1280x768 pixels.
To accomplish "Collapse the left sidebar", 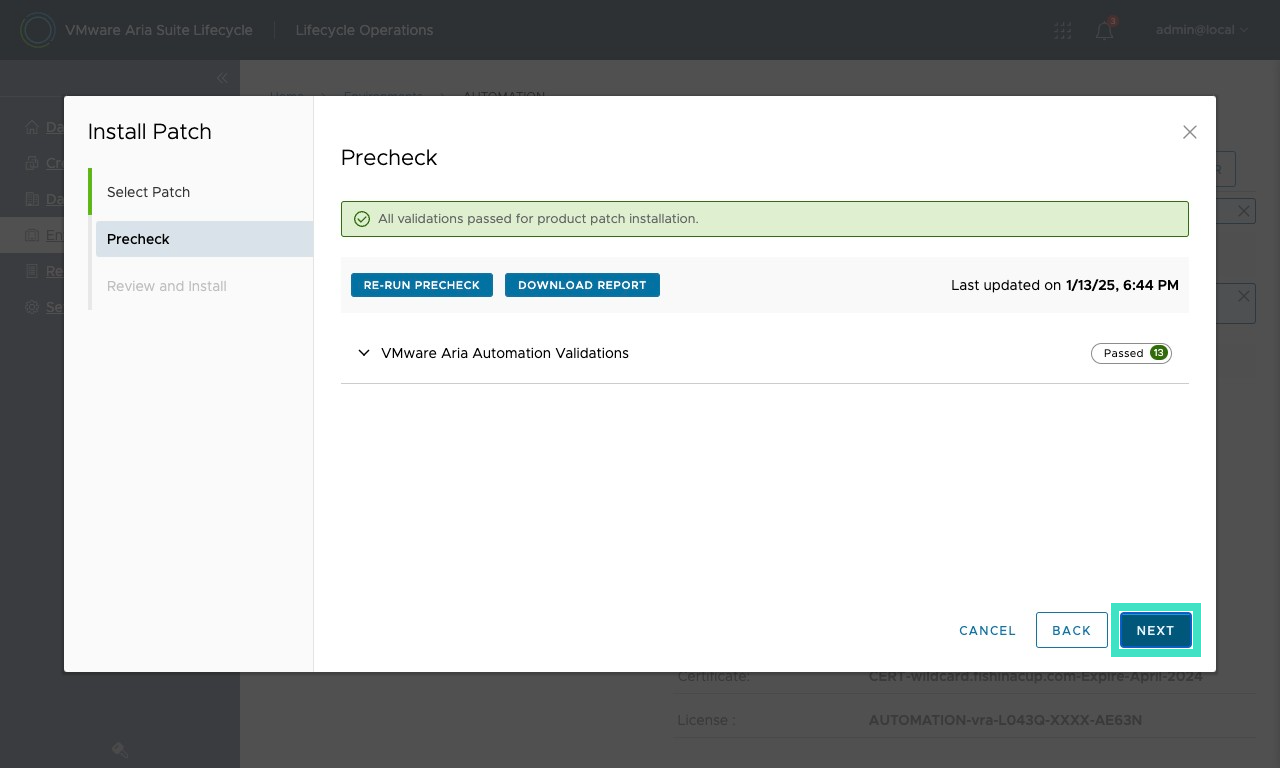I will 222,78.
